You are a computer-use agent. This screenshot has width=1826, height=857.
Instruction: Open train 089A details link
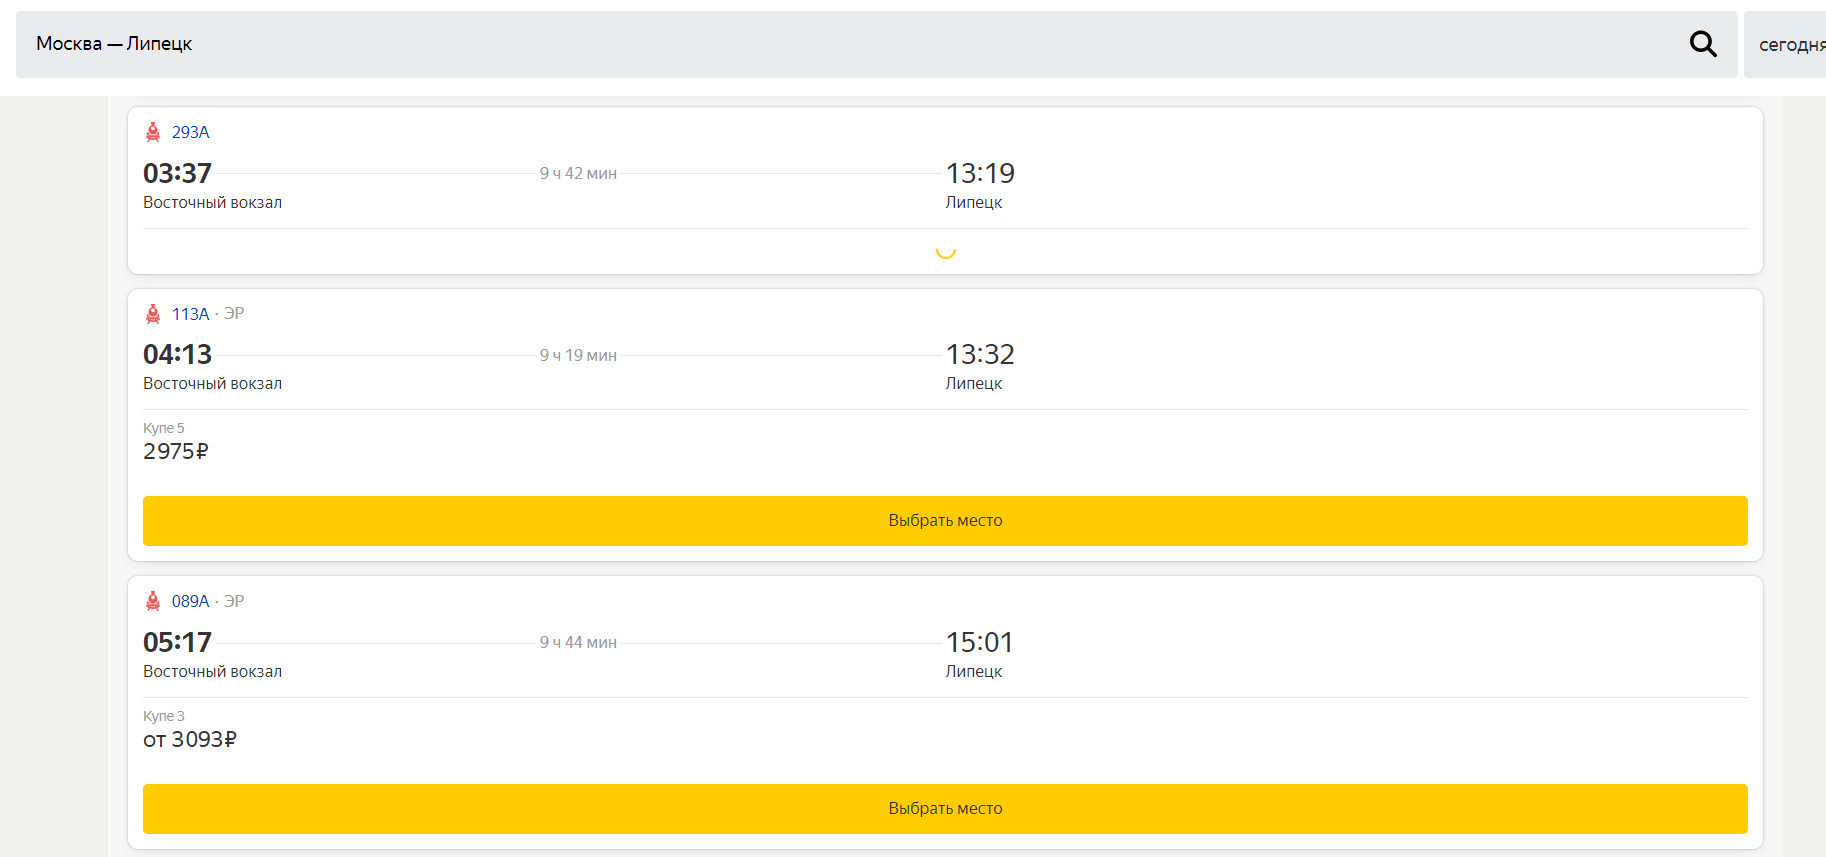[190, 601]
